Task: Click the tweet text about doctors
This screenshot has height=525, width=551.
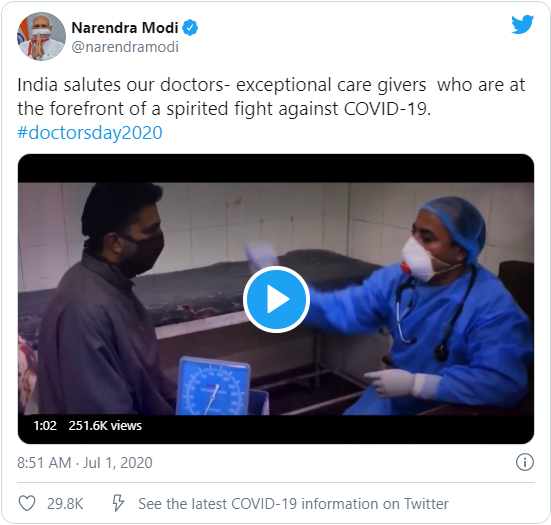Action: 271,96
